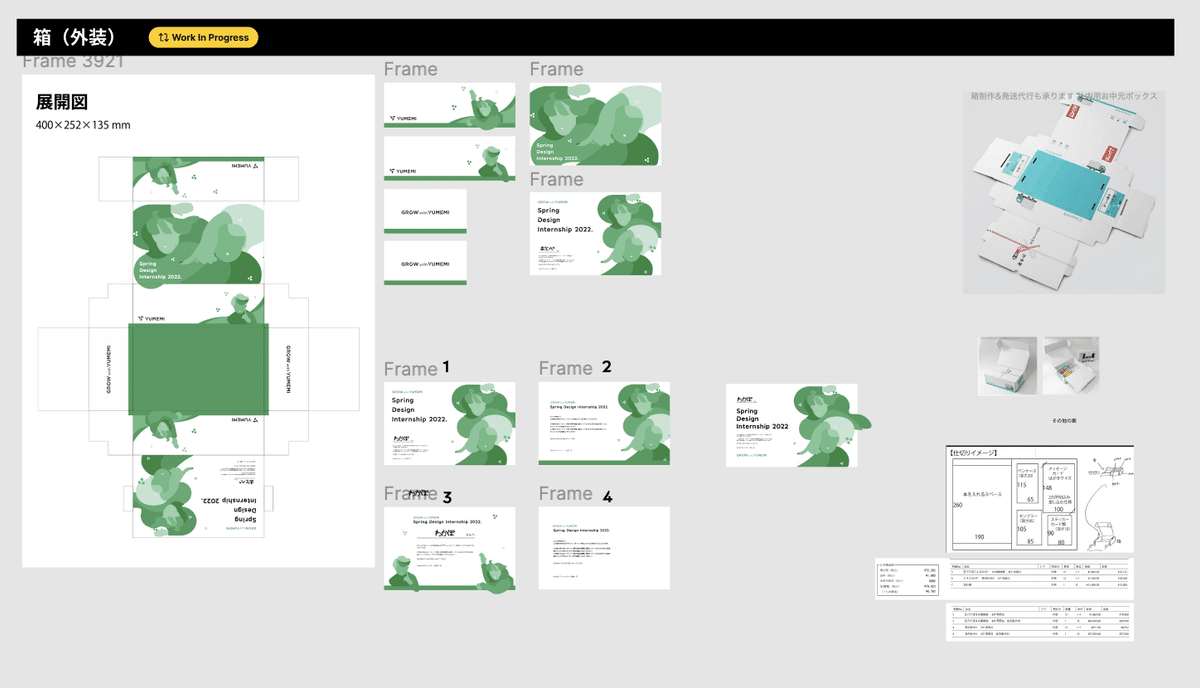Select the solid green rectangle in the die-line
The width and height of the screenshot is (1200, 688).
click(x=199, y=369)
